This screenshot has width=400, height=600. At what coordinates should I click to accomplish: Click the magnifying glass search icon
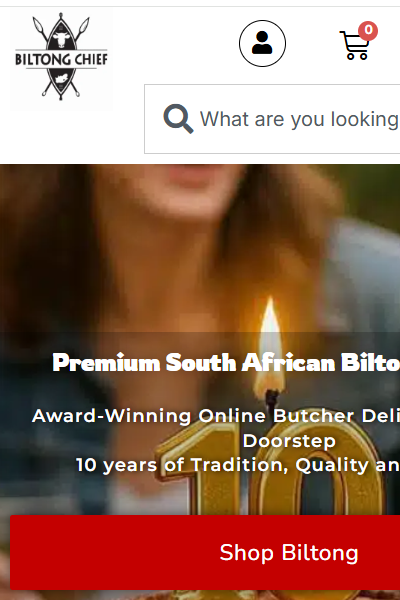(178, 119)
